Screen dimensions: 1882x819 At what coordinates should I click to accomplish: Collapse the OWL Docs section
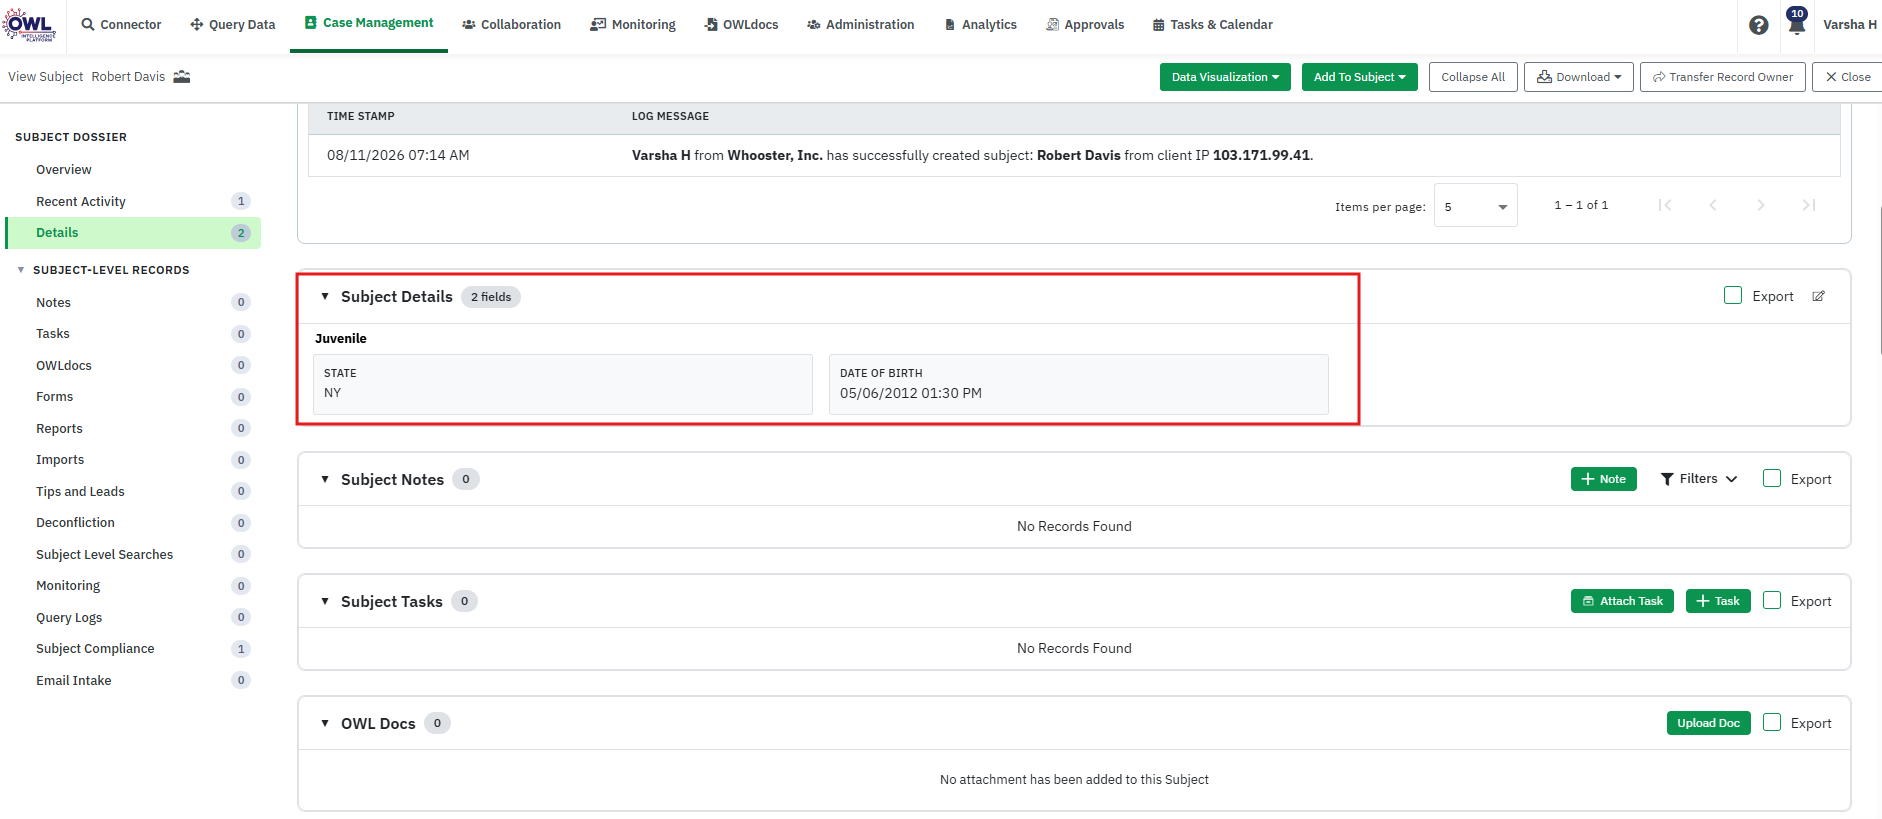(325, 723)
